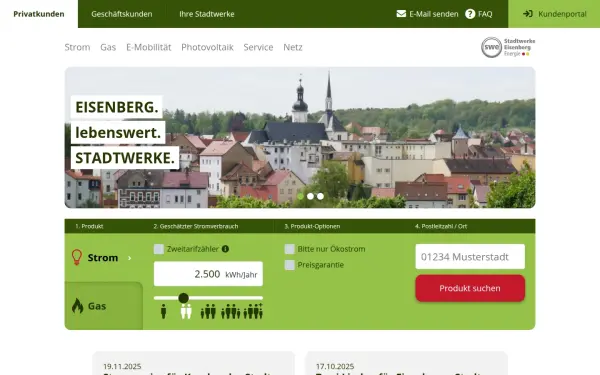
Task: Select the second carousel slide dot
Action: click(x=310, y=196)
